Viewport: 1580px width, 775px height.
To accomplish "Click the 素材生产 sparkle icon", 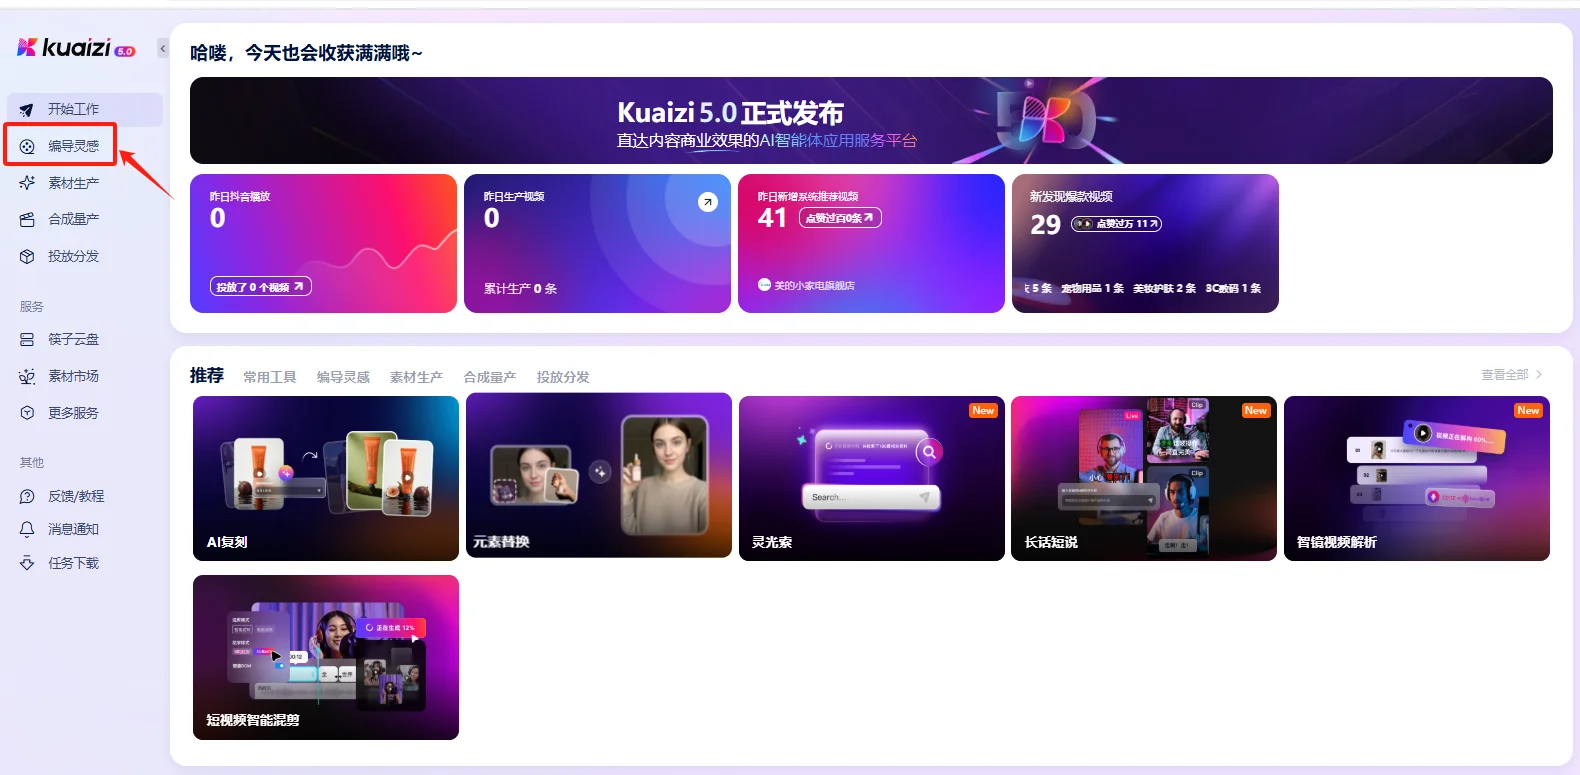I will click(x=27, y=183).
